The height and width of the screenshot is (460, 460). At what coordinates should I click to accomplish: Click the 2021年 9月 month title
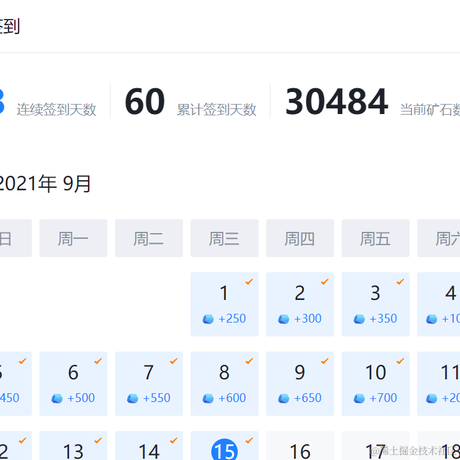(44, 184)
